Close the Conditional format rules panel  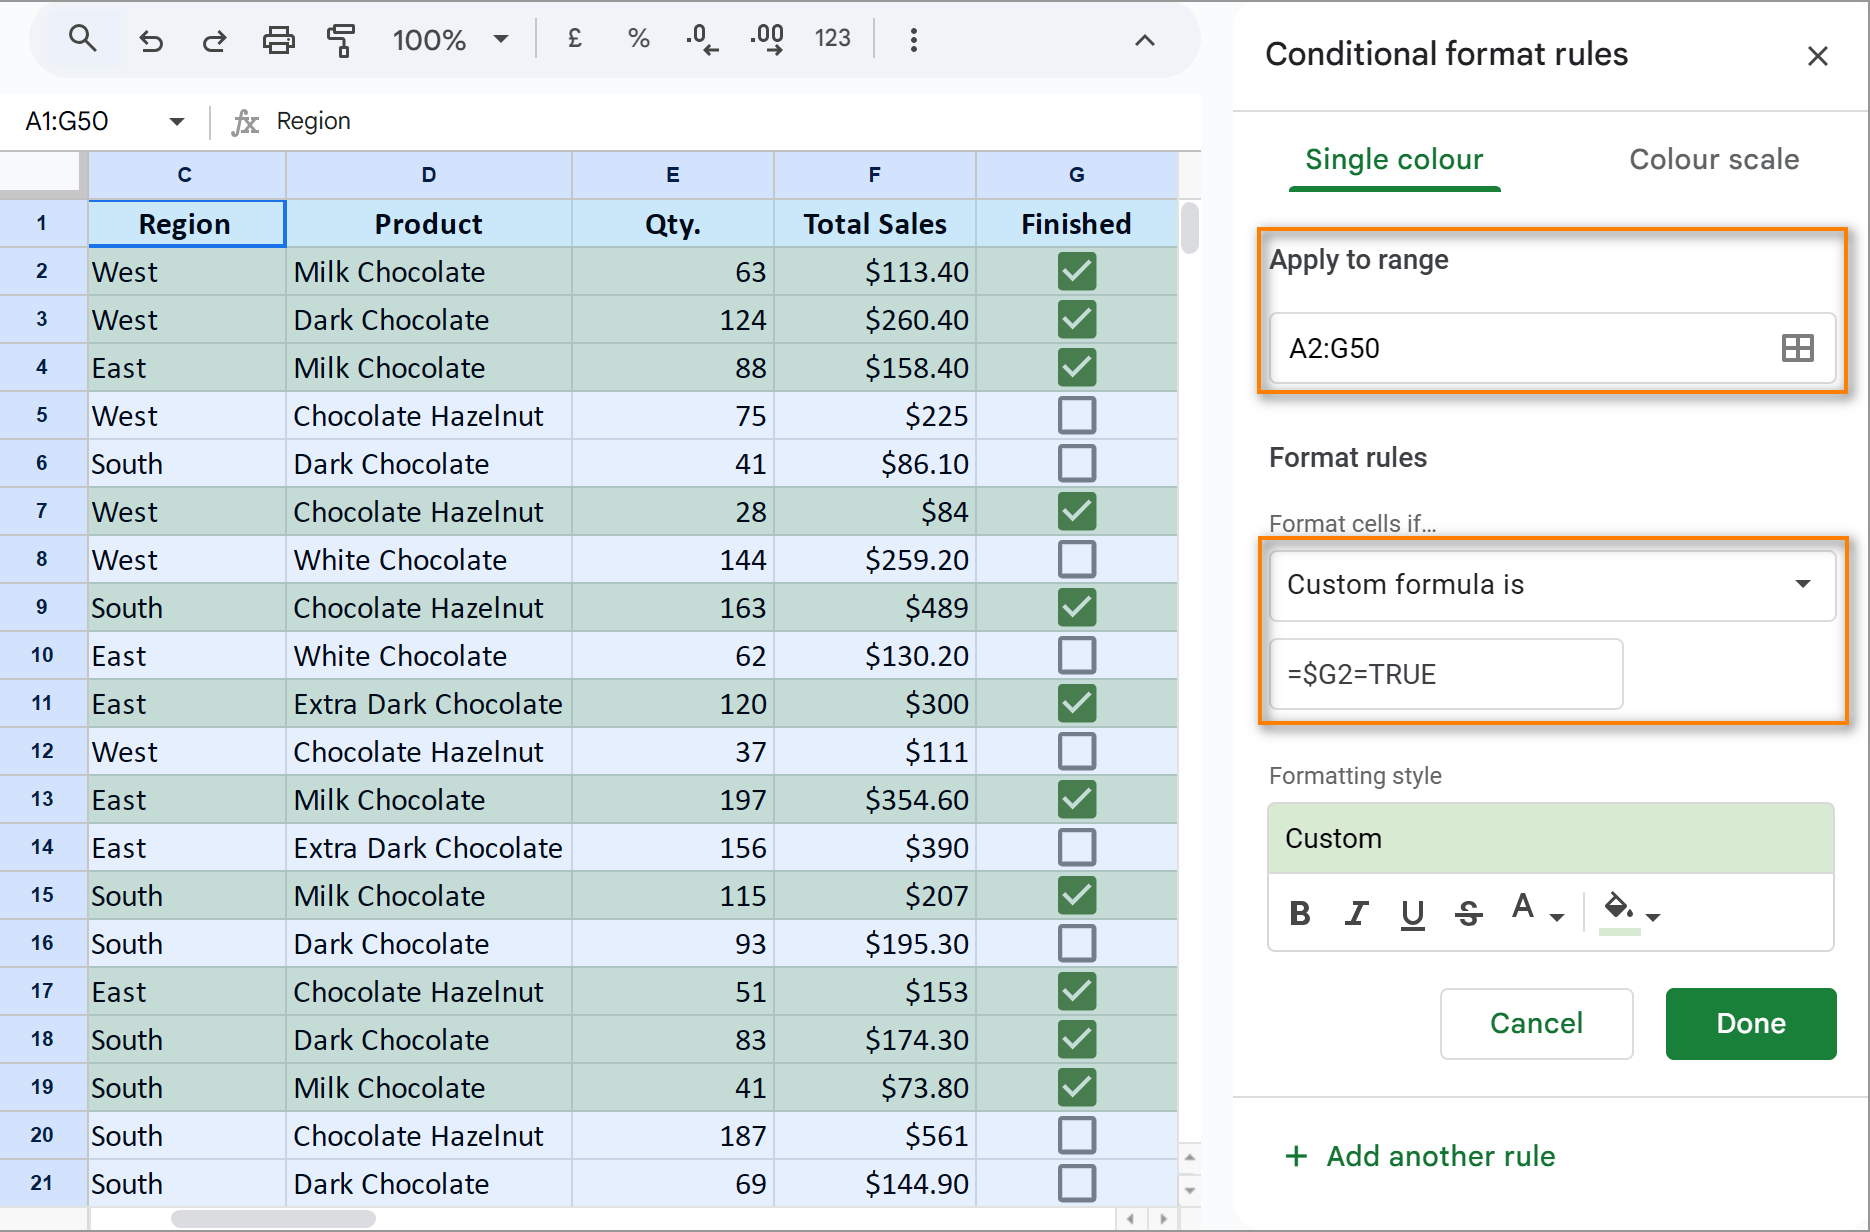[x=1817, y=56]
